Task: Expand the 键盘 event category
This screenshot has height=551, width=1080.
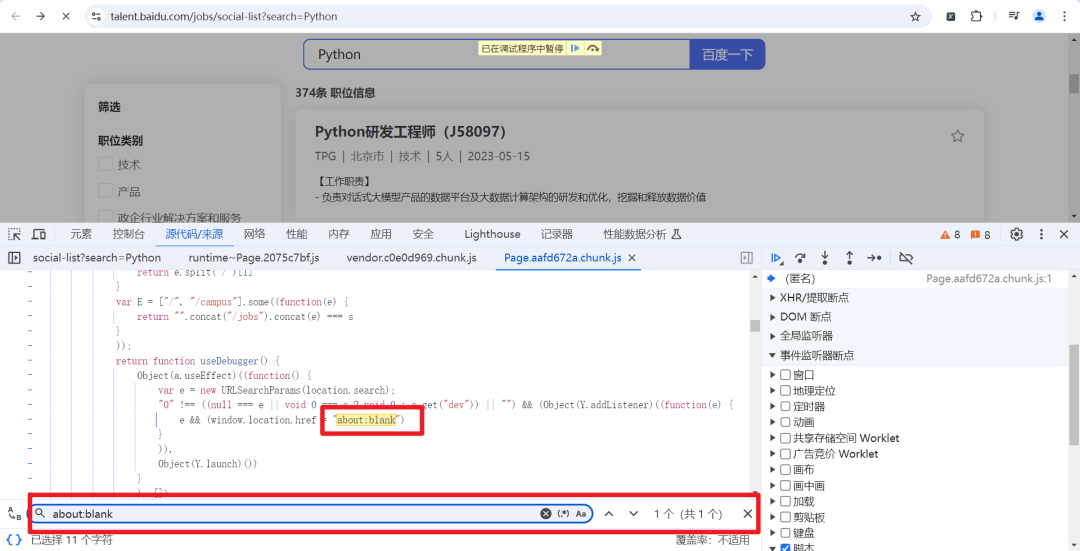Action: 772,533
